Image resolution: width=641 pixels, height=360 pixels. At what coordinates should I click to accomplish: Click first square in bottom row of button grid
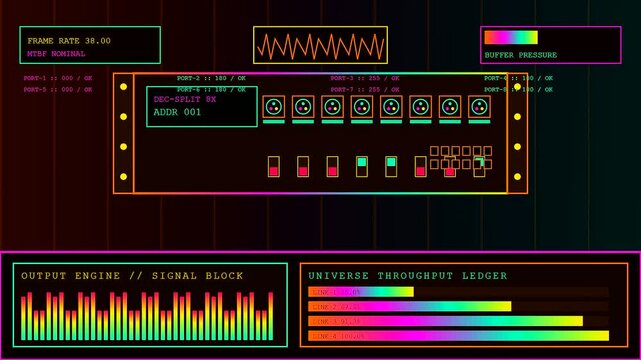tap(434, 164)
